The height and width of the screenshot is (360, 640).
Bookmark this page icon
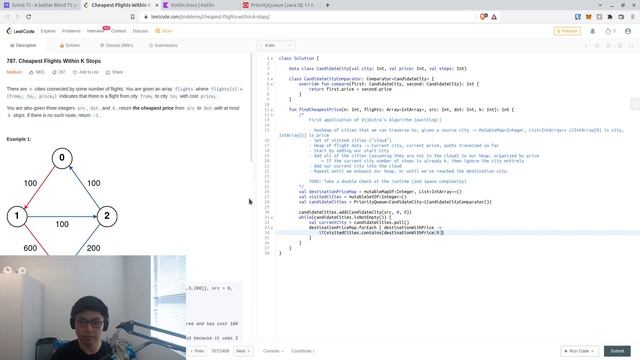(133, 17)
